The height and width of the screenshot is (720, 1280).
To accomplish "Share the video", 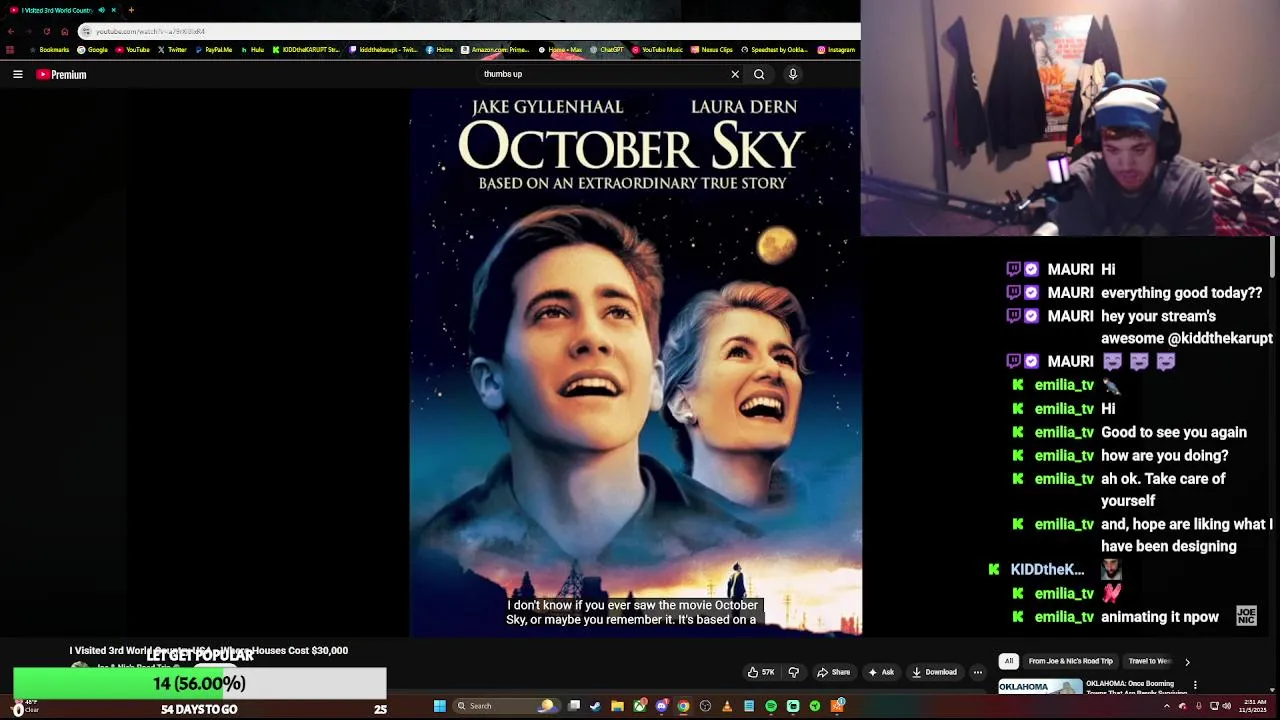I will click(834, 672).
